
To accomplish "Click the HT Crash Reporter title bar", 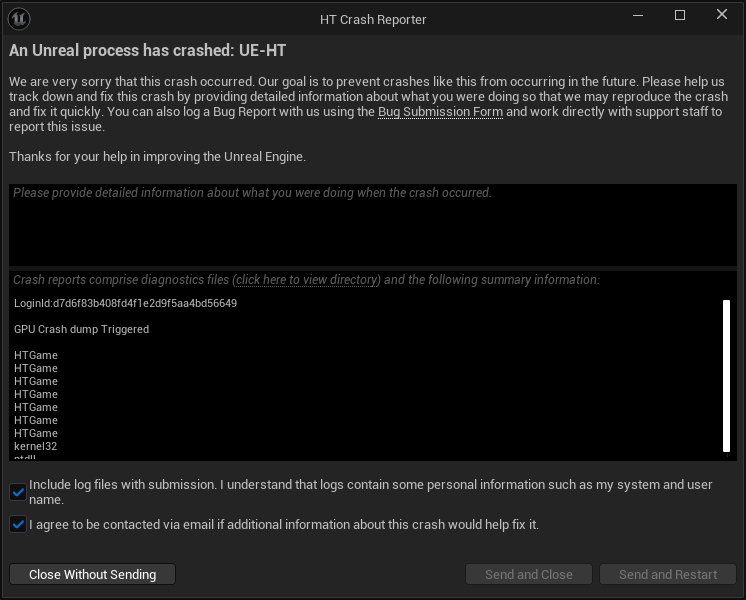I will (x=373, y=20).
